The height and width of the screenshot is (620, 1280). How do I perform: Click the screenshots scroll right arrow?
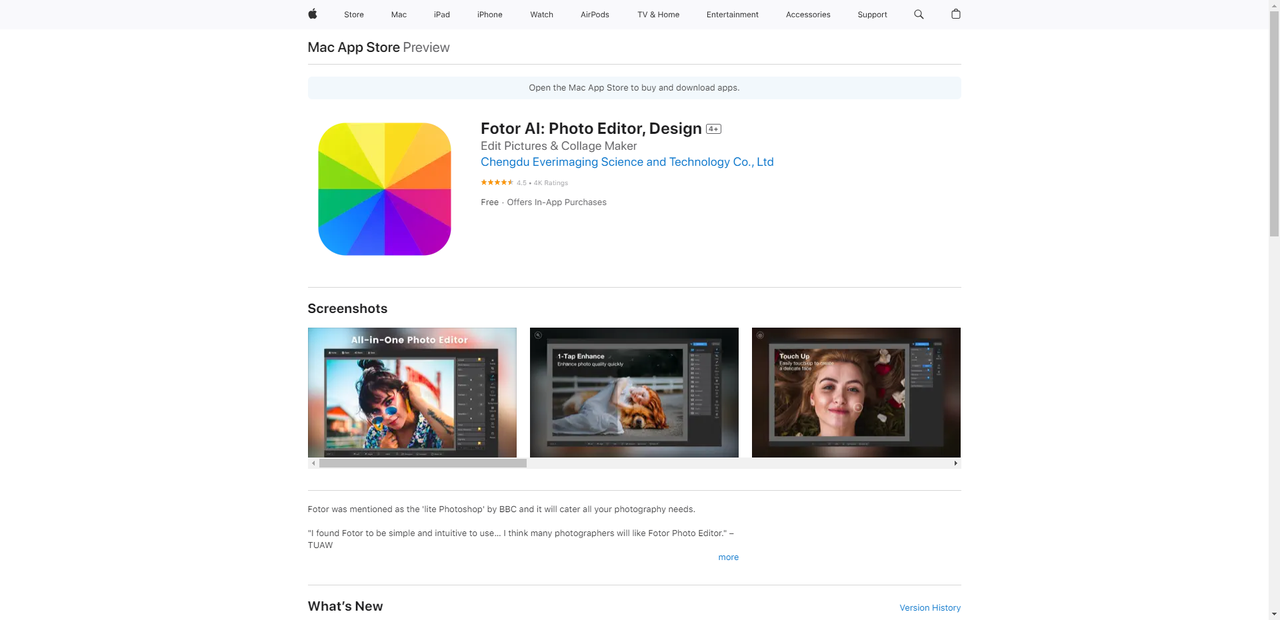[x=955, y=463]
